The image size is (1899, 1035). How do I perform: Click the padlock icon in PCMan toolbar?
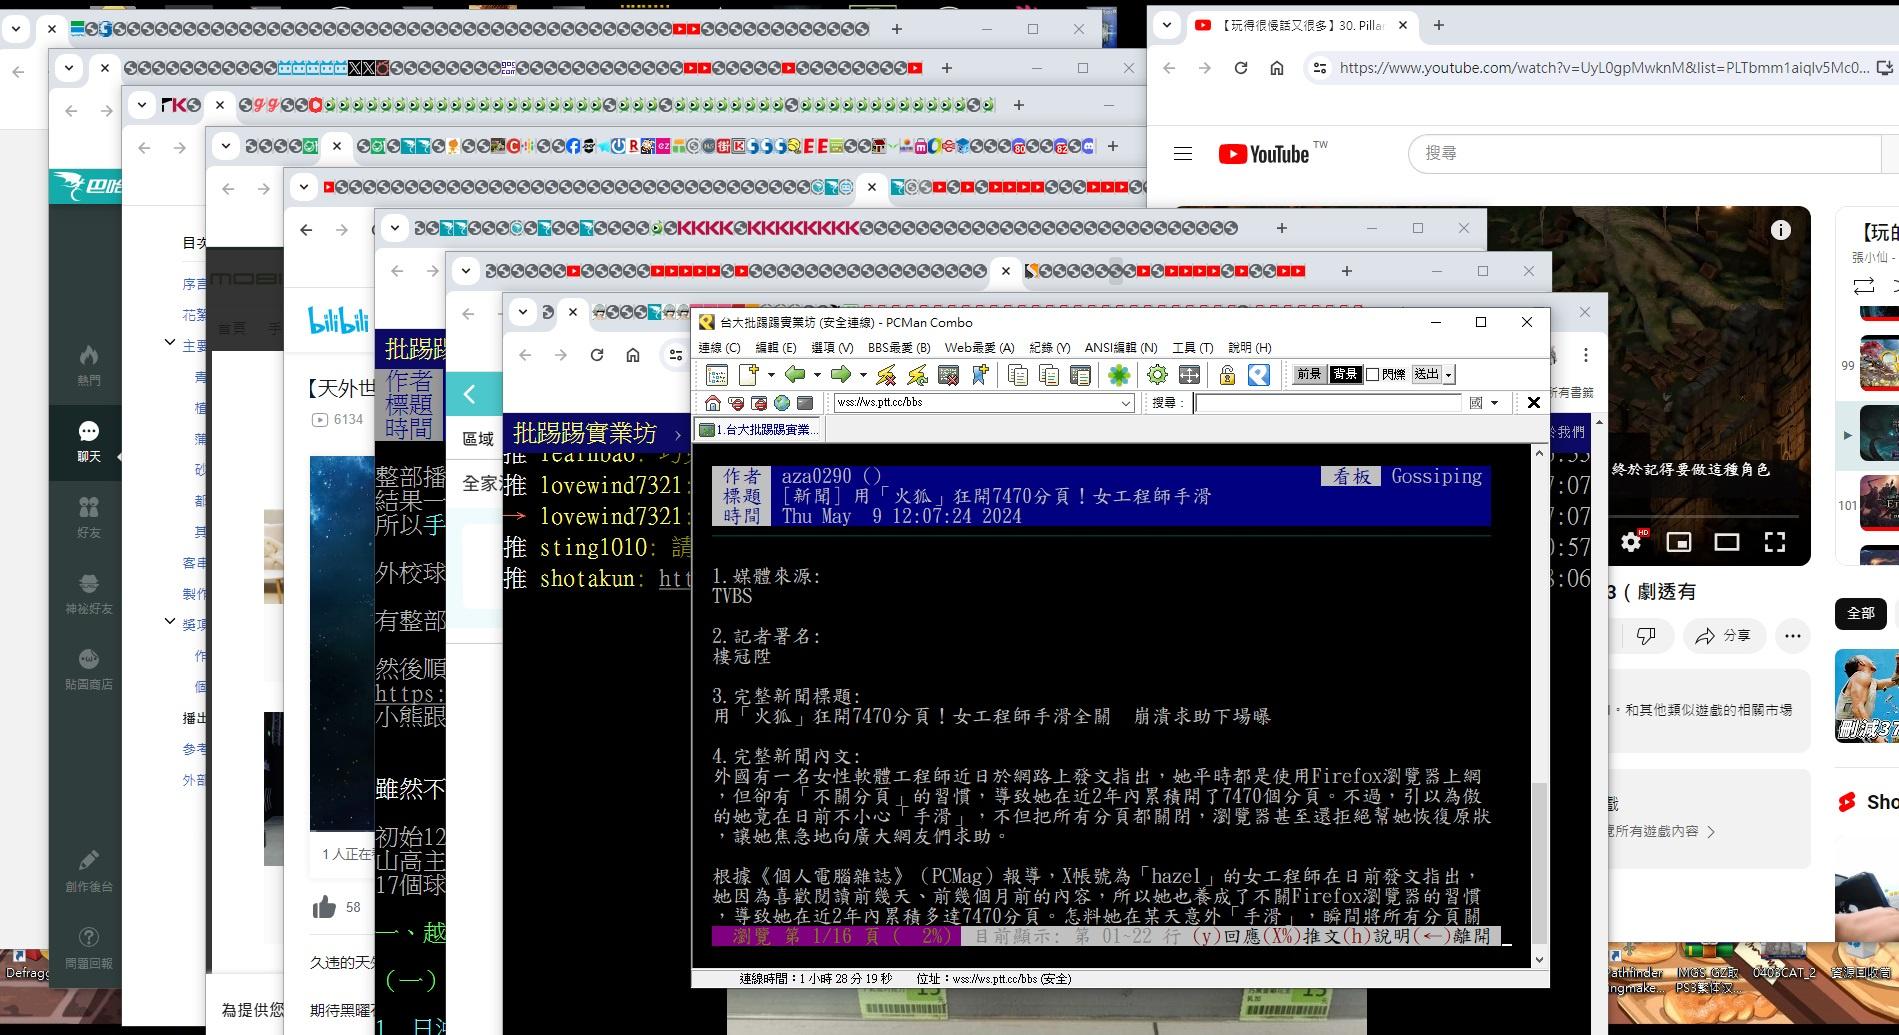coord(1227,375)
